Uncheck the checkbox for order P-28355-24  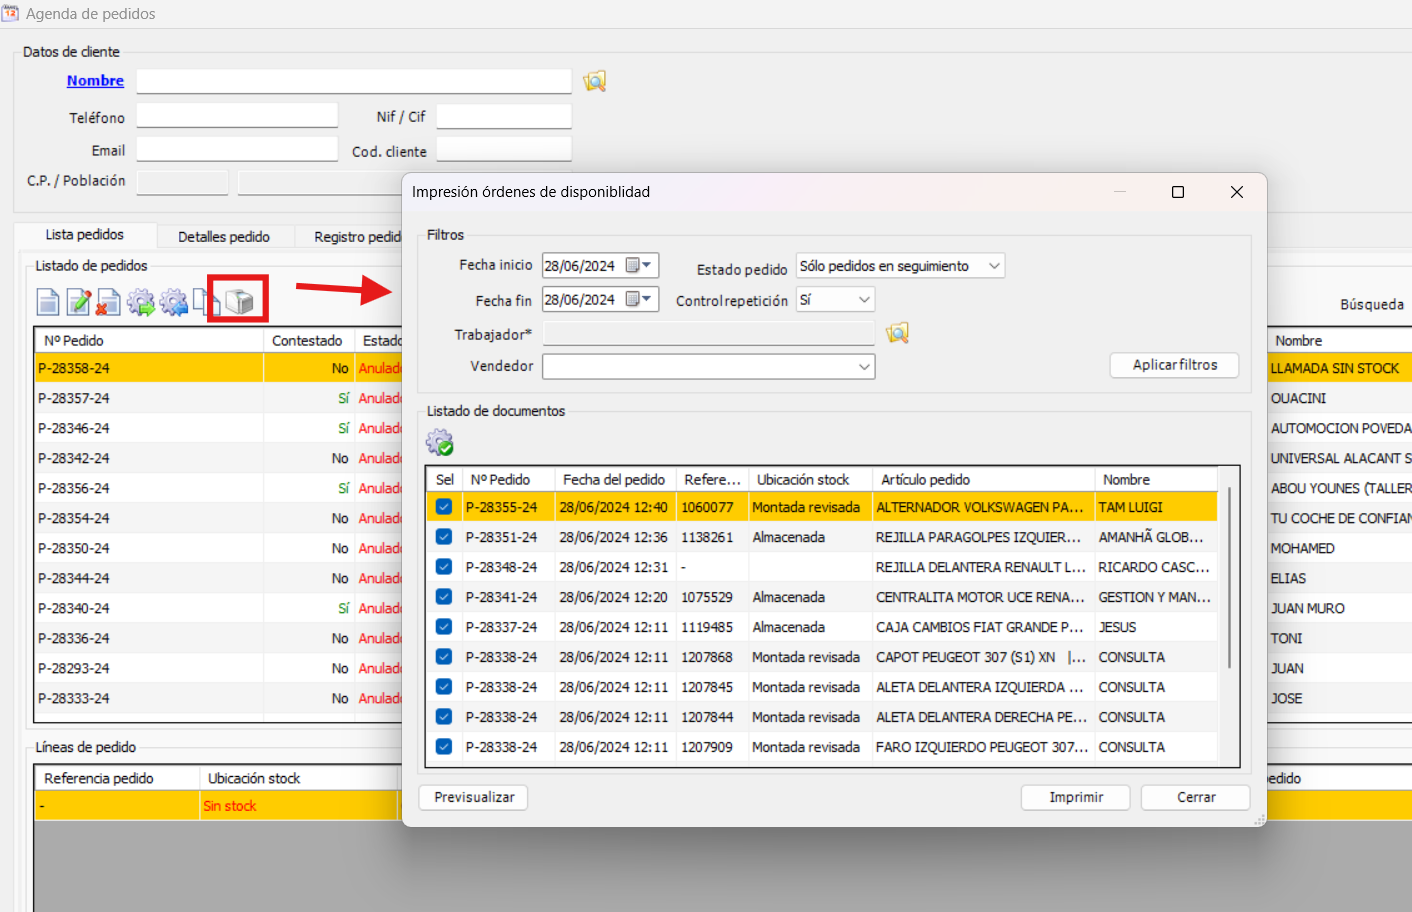[444, 507]
